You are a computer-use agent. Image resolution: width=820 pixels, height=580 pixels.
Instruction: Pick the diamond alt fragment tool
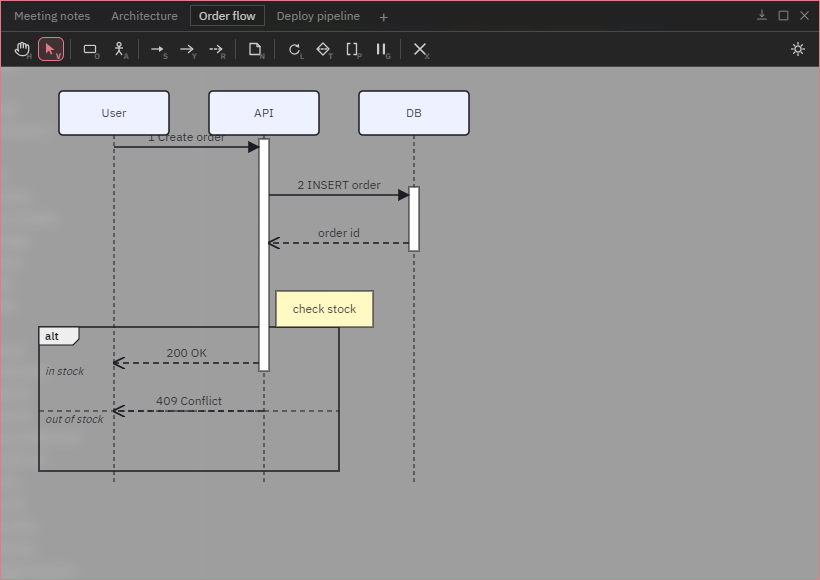(324, 49)
